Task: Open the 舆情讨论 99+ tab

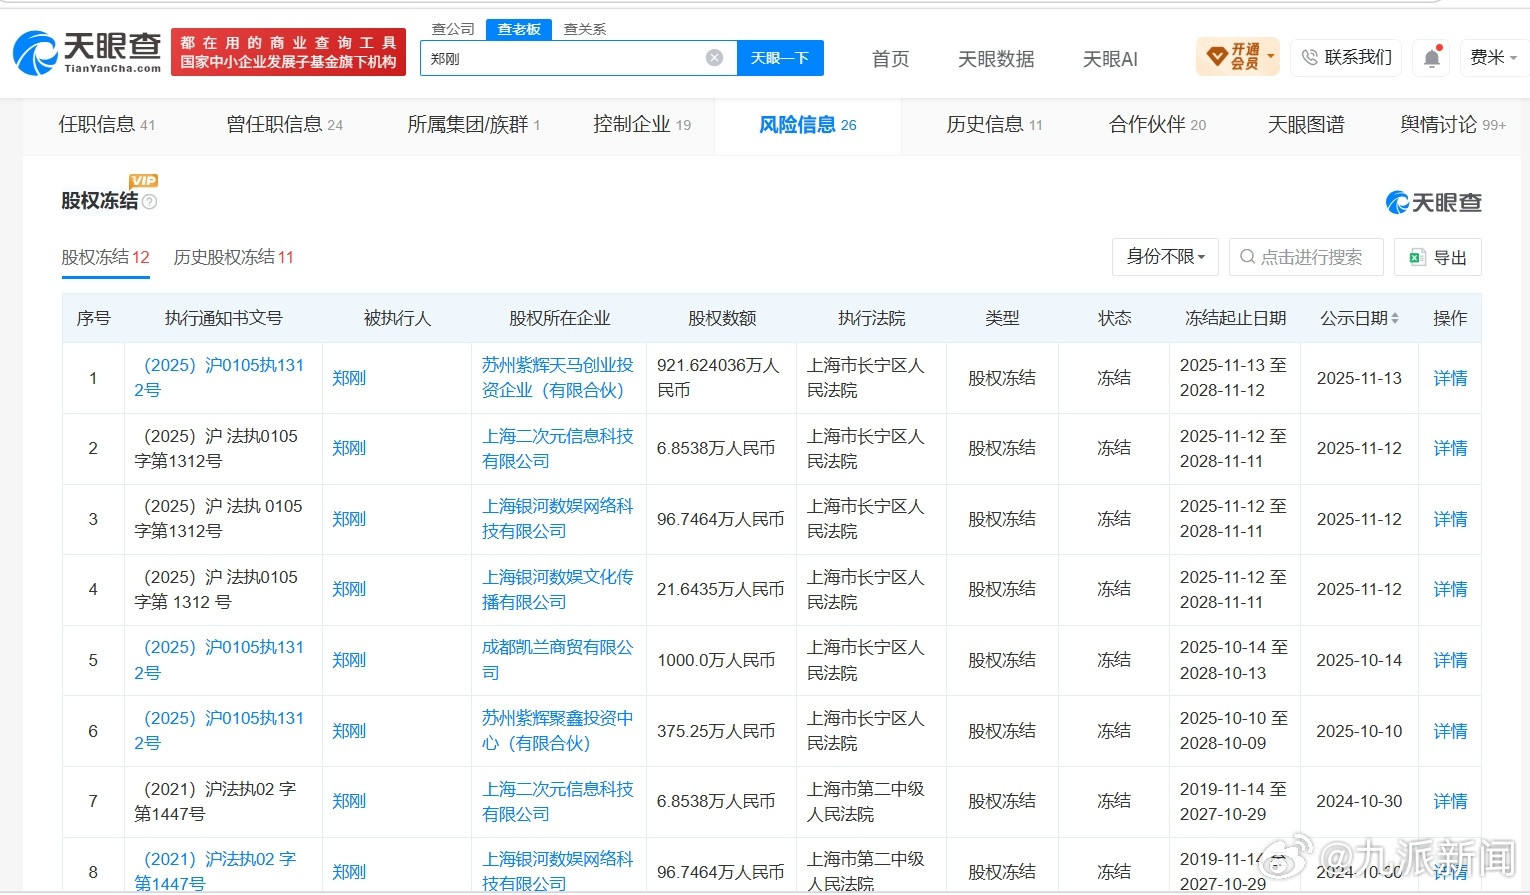Action: 1453,125
